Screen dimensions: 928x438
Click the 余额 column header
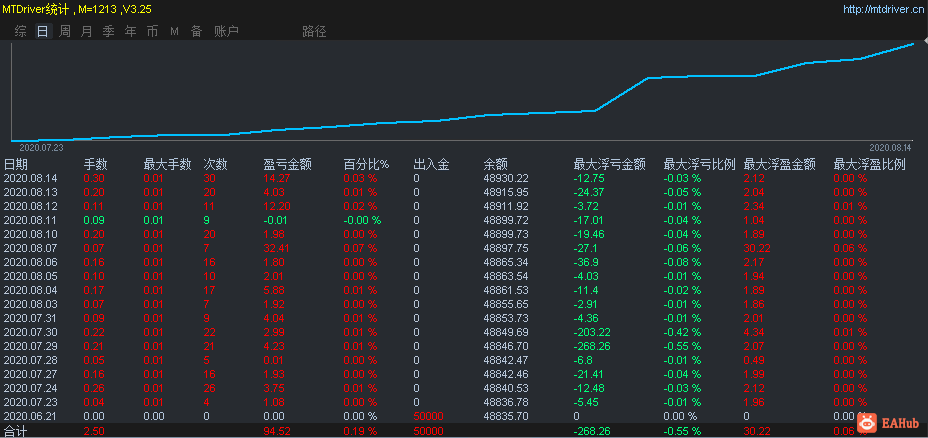[x=496, y=165]
